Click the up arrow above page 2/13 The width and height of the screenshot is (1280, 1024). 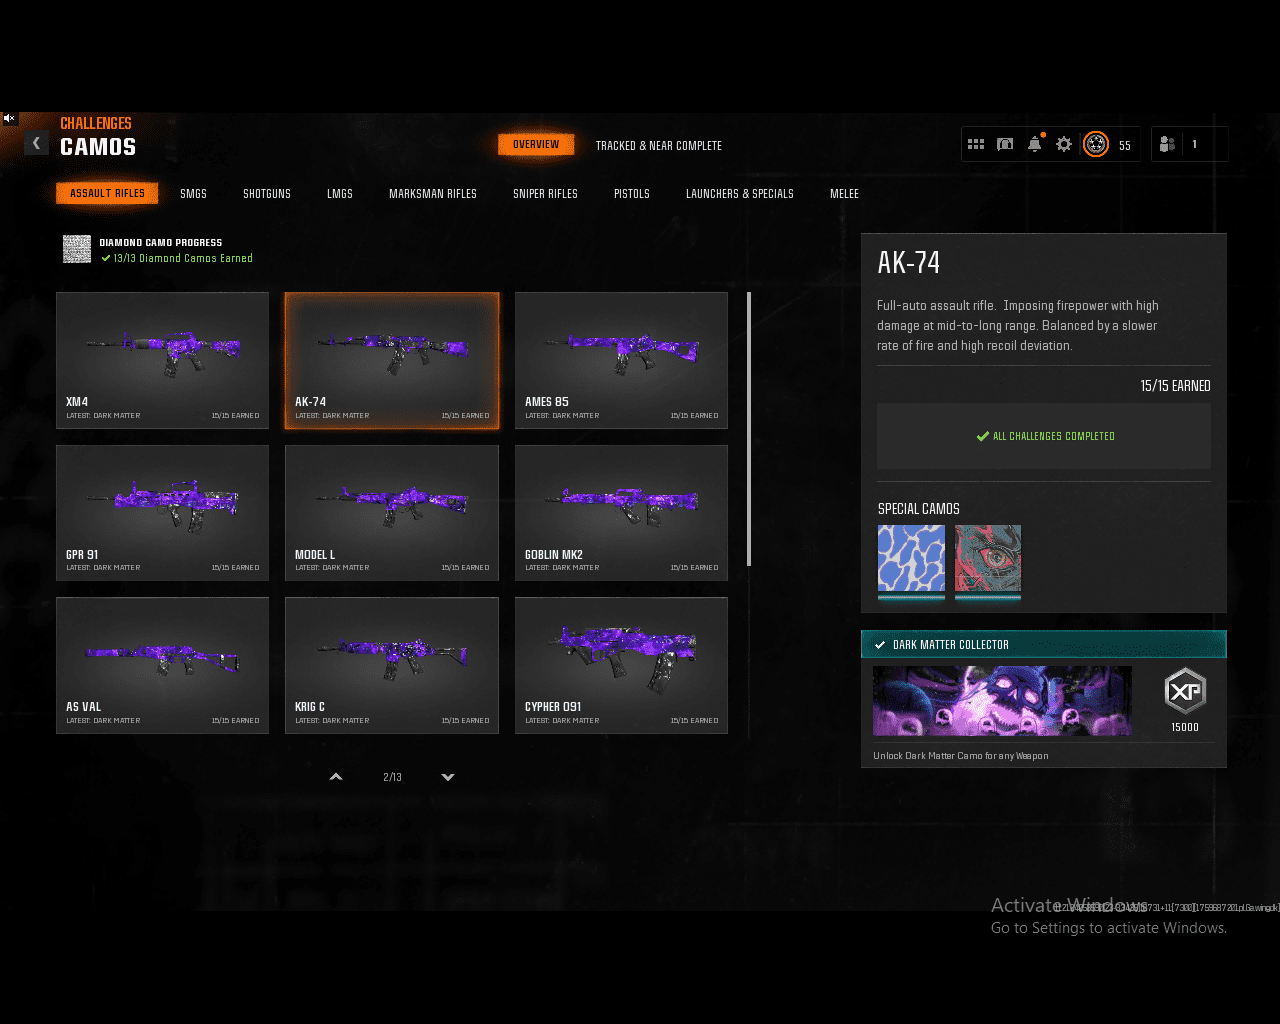[336, 776]
